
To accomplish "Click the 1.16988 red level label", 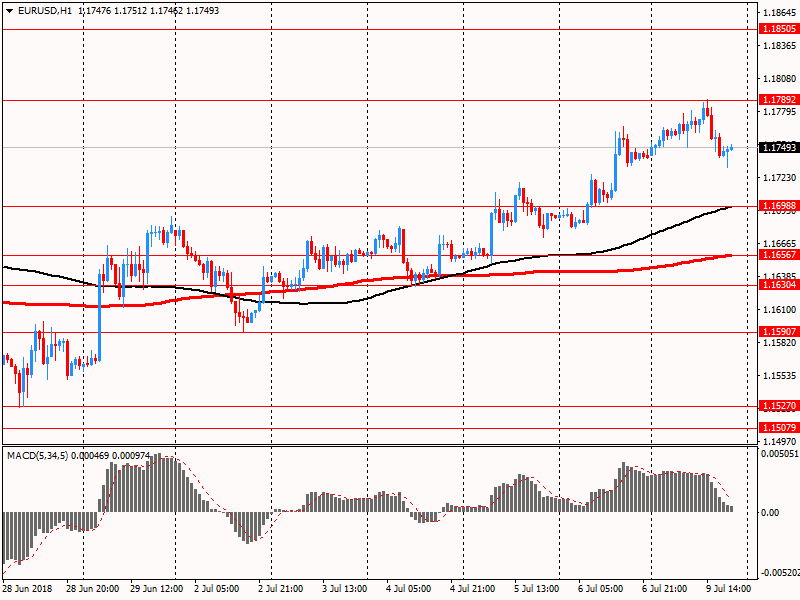I will (779, 206).
